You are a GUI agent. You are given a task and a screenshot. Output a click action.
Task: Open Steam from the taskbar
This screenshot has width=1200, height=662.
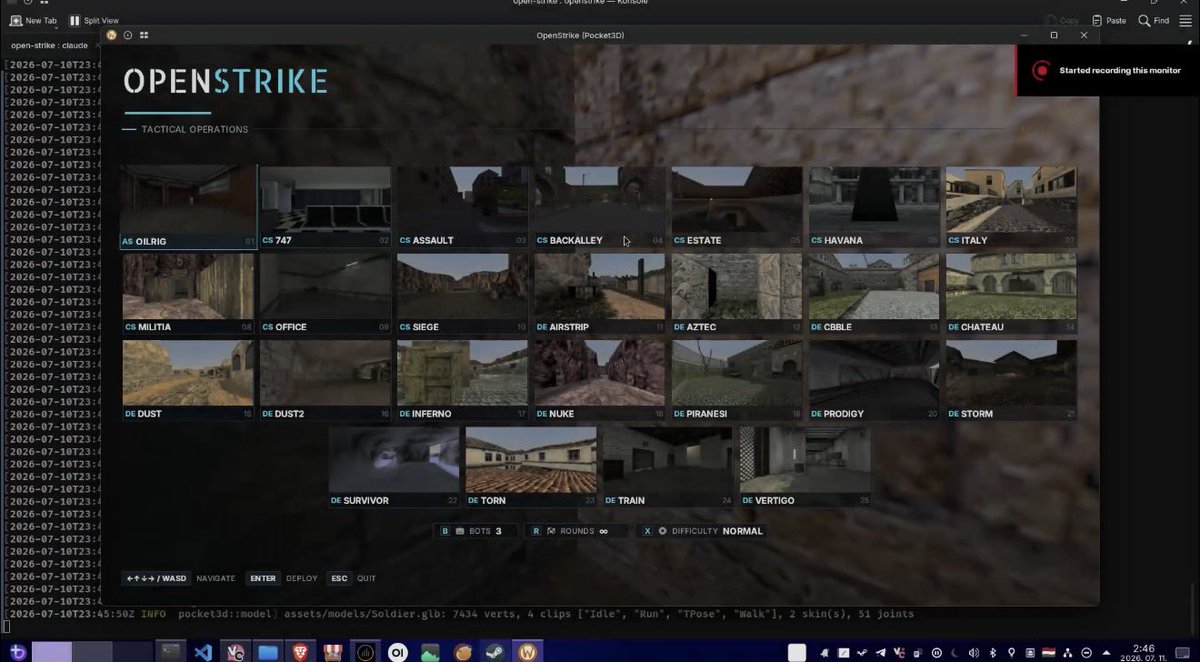495,652
